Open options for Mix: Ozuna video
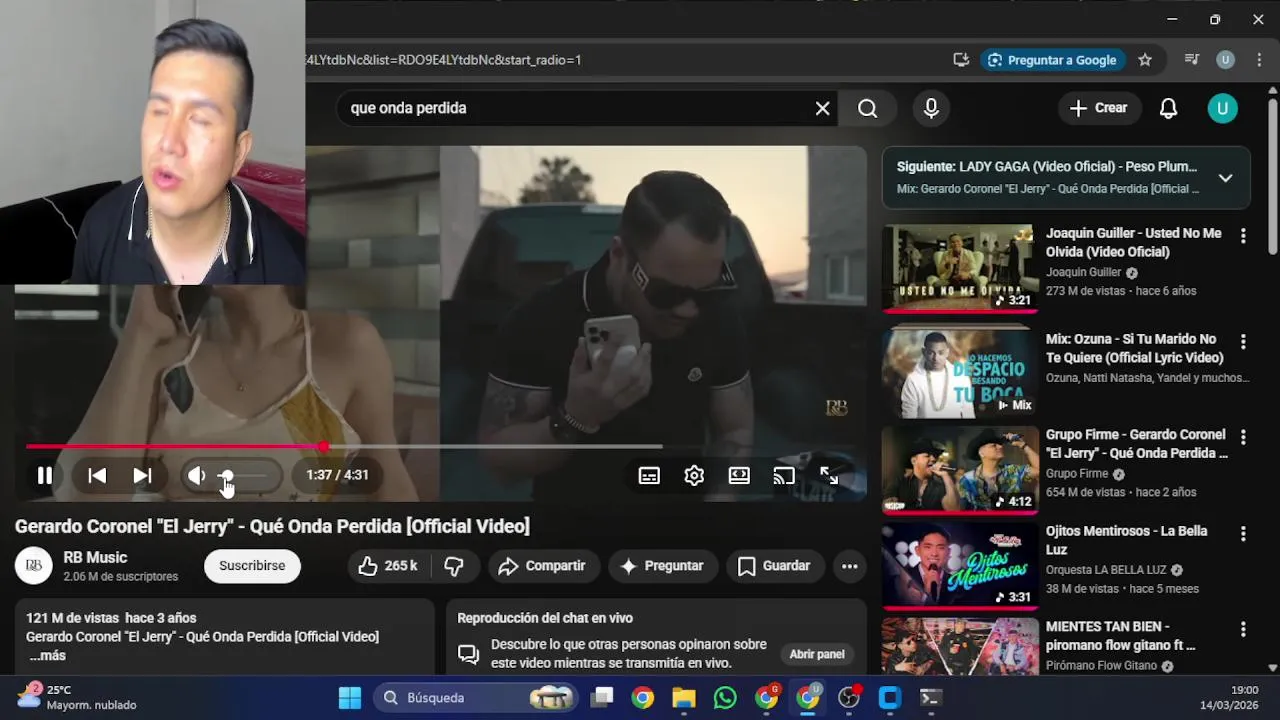 point(1243,342)
